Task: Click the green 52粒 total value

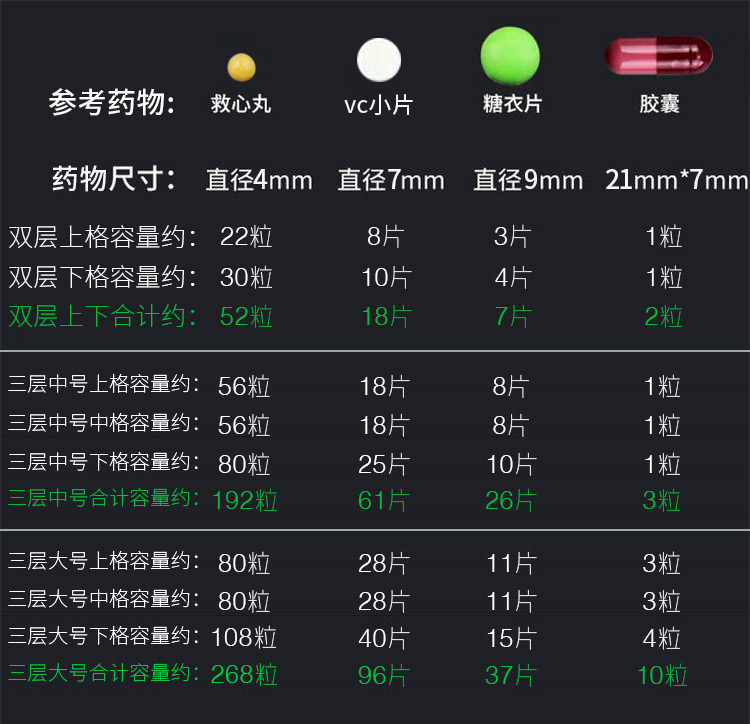Action: click(246, 317)
